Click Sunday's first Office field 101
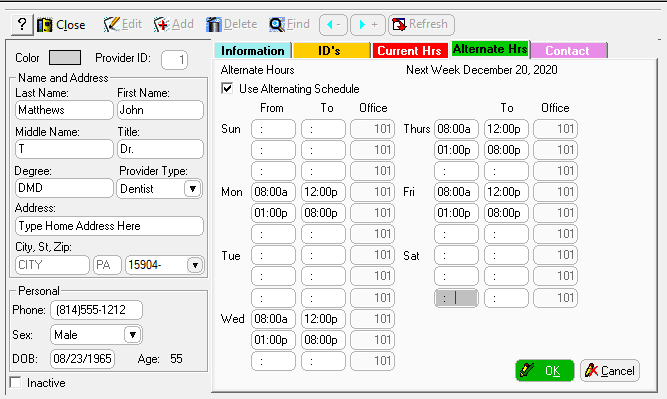 pyautogui.click(x=373, y=129)
